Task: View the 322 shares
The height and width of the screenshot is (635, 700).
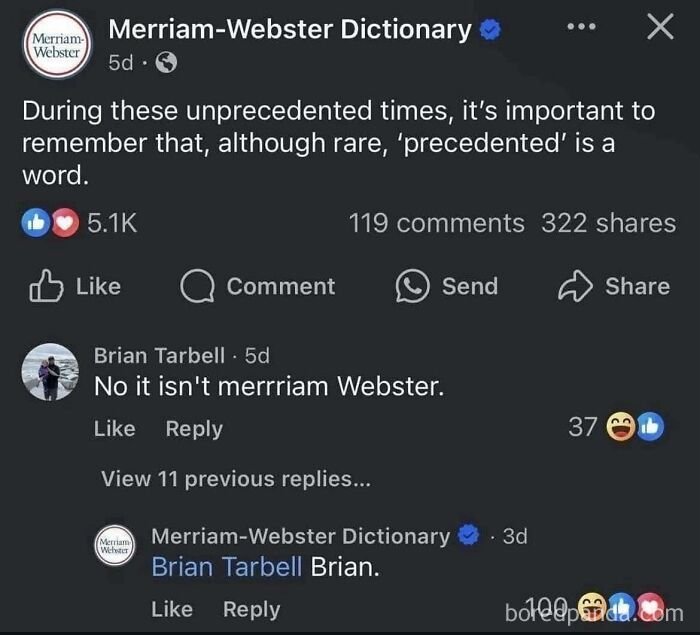Action: pos(608,223)
